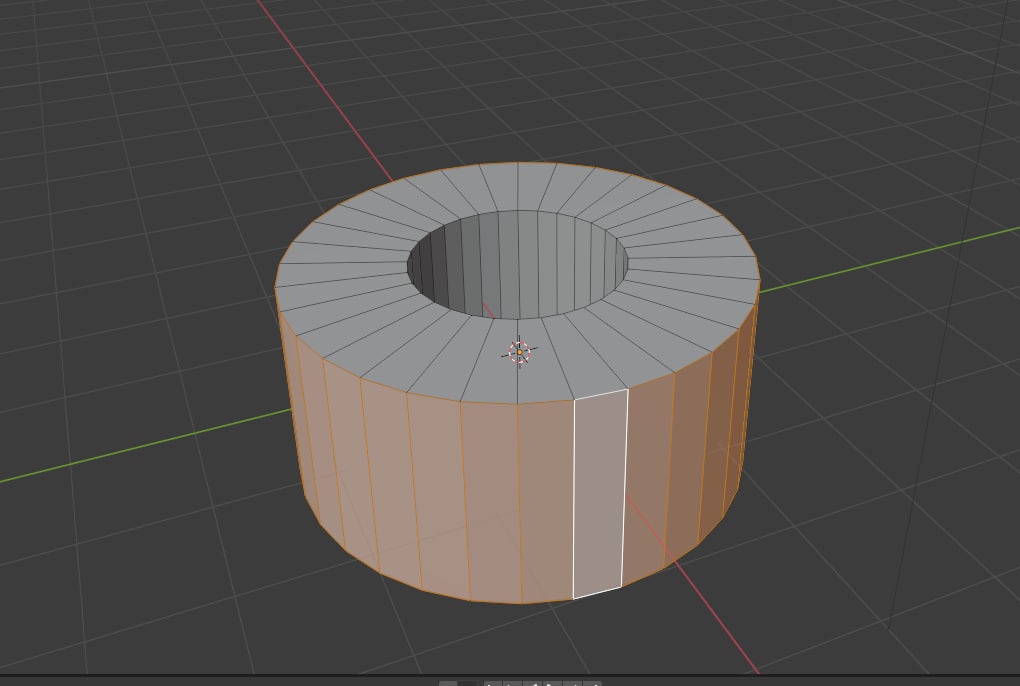This screenshot has height=686, width=1020.
Task: Select the inner hole wall of the ring mesh
Action: click(518, 265)
